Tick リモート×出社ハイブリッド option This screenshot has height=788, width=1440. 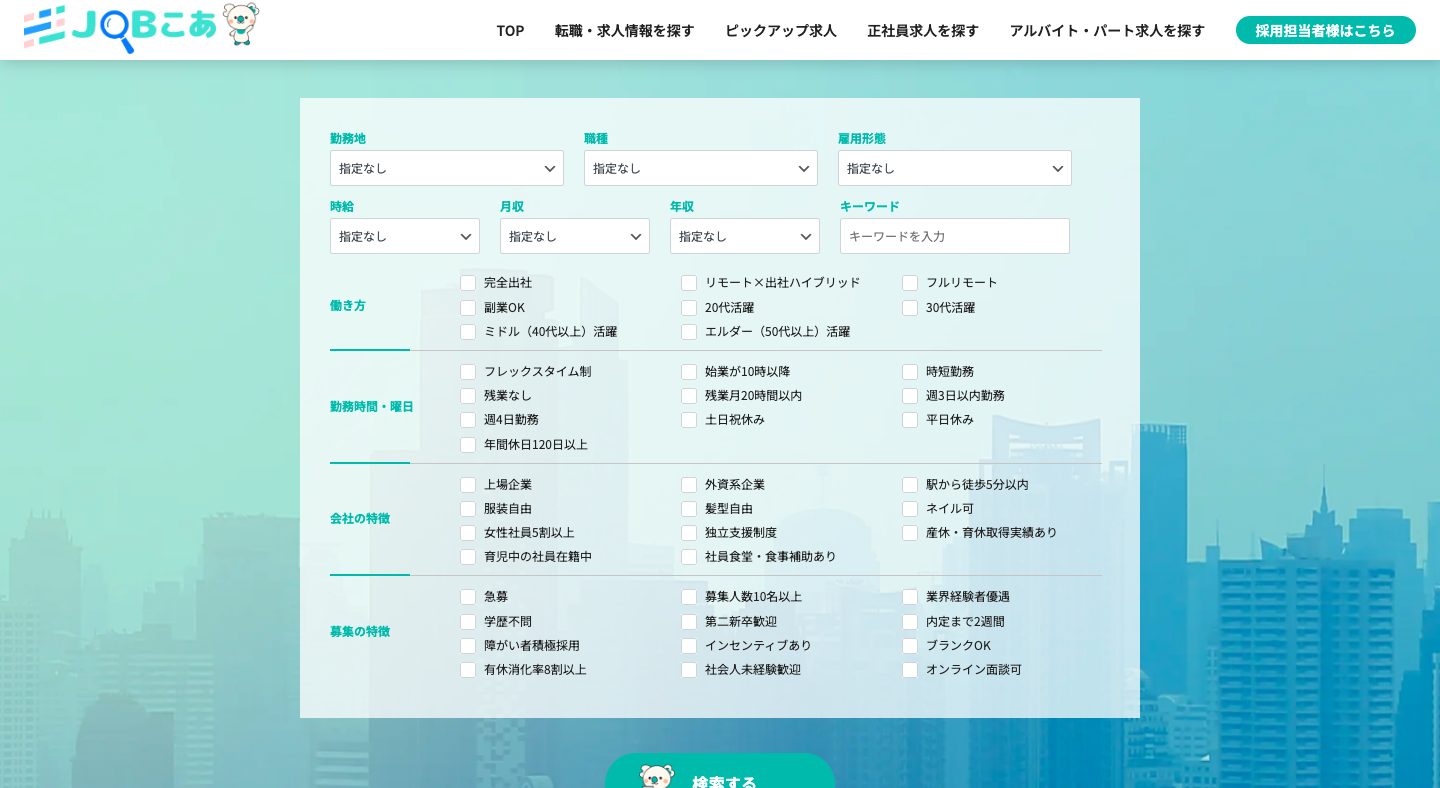(689, 283)
